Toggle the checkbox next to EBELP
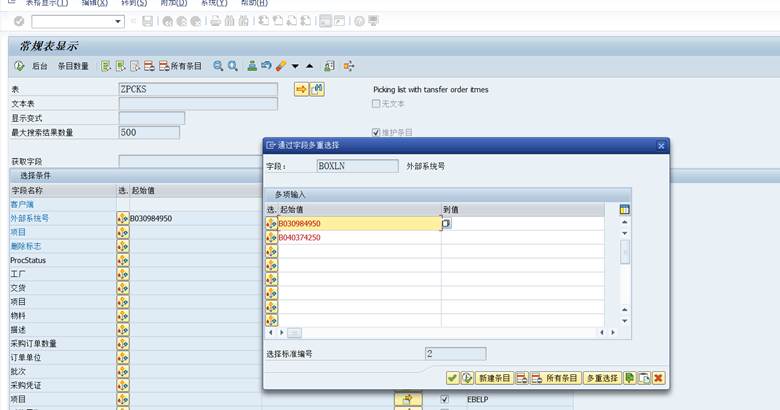The width and height of the screenshot is (780, 410). click(444, 399)
